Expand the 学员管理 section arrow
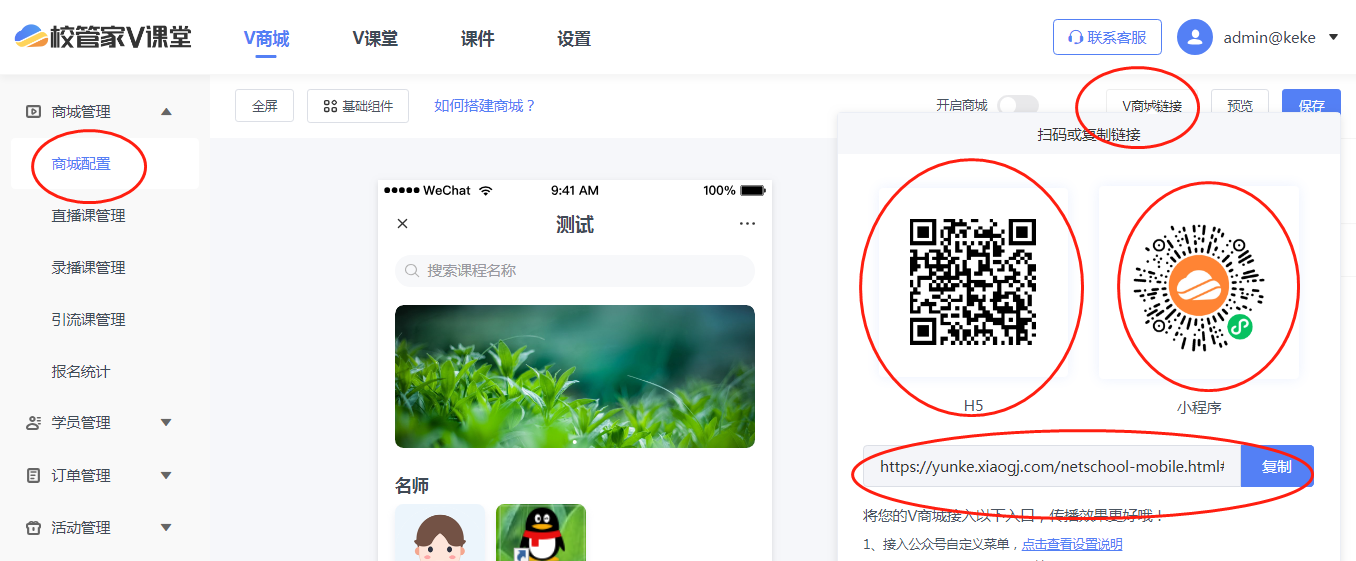The image size is (1356, 561). (167, 423)
